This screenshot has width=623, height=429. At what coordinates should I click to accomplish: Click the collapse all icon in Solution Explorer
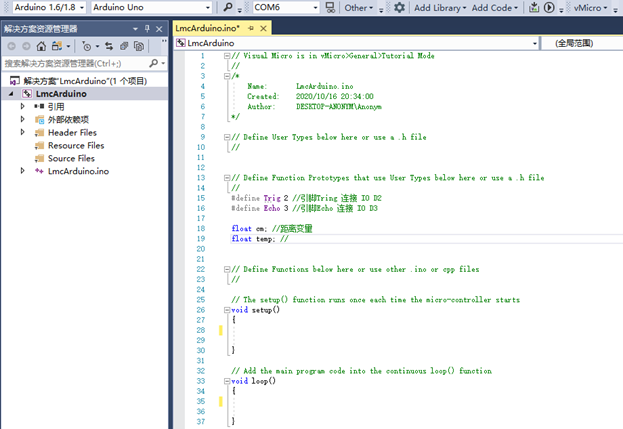pyautogui.click(x=124, y=46)
